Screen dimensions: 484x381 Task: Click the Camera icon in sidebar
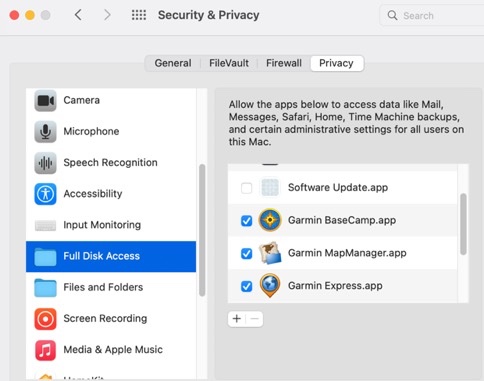click(x=45, y=100)
